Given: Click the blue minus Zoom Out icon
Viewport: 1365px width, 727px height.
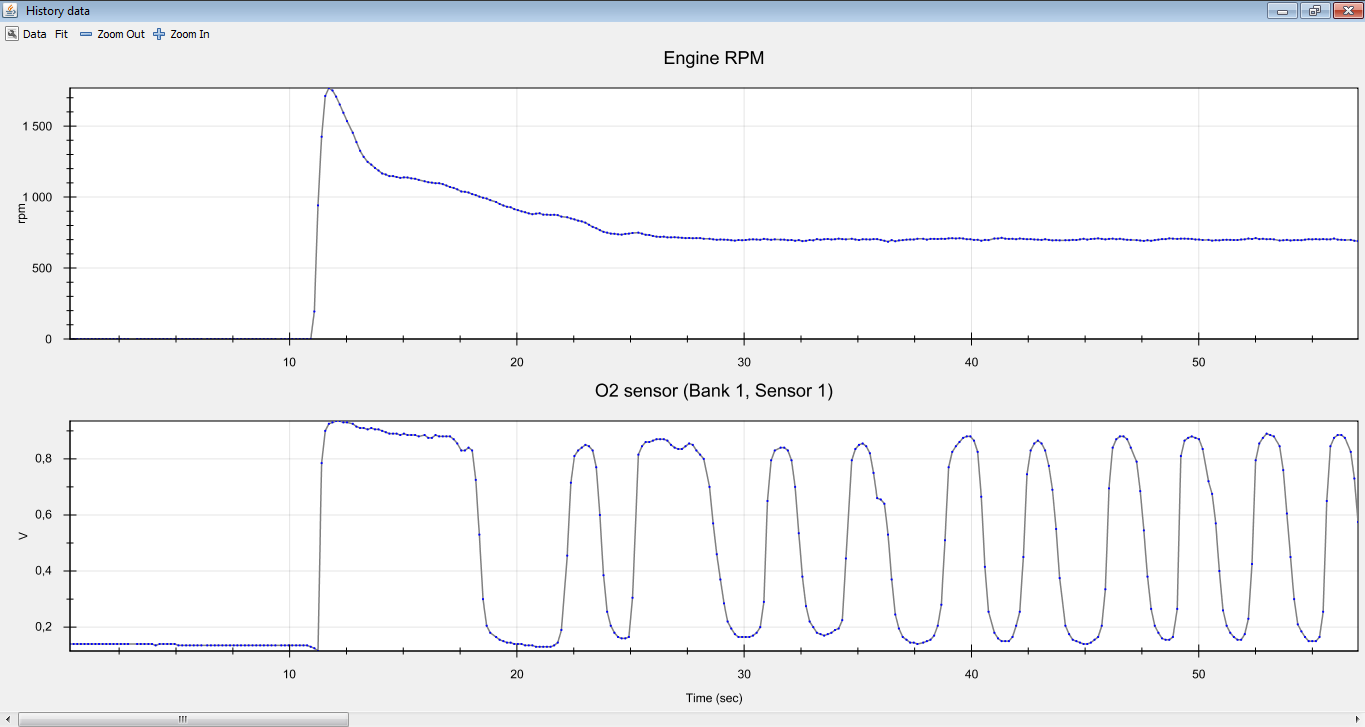Looking at the screenshot, I should tap(86, 34).
